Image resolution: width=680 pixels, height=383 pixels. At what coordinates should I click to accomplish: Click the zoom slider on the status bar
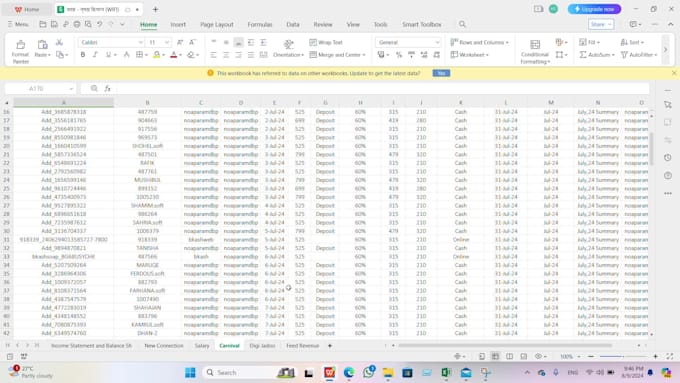click(x=623, y=356)
